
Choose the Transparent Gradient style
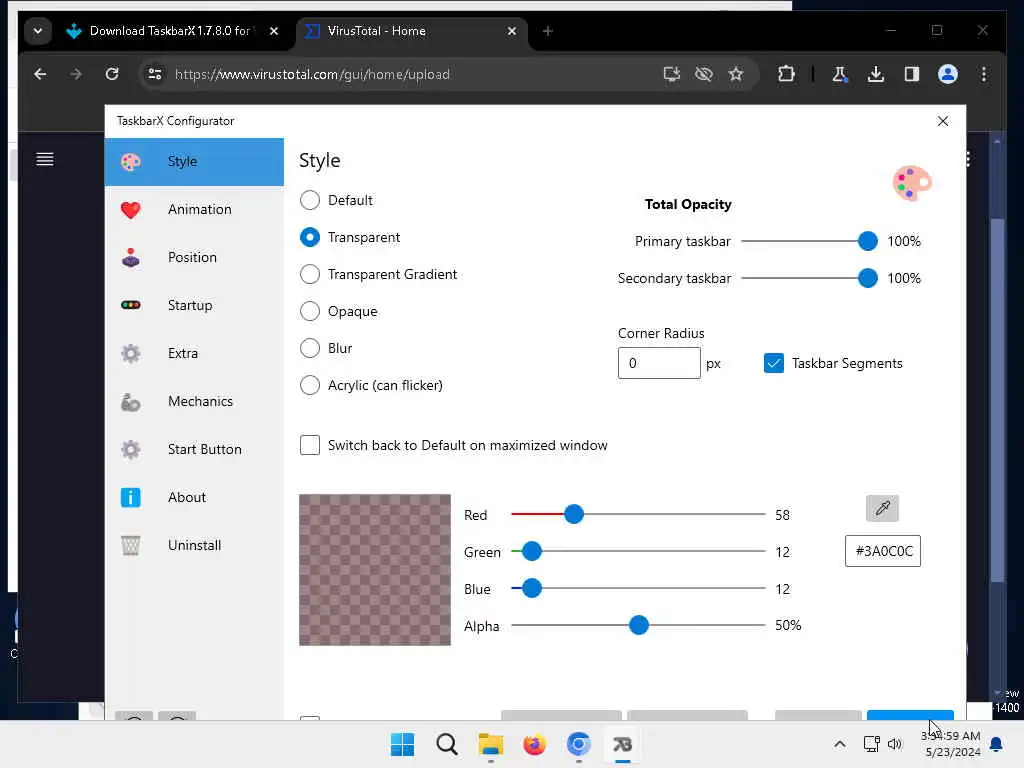[x=310, y=274]
